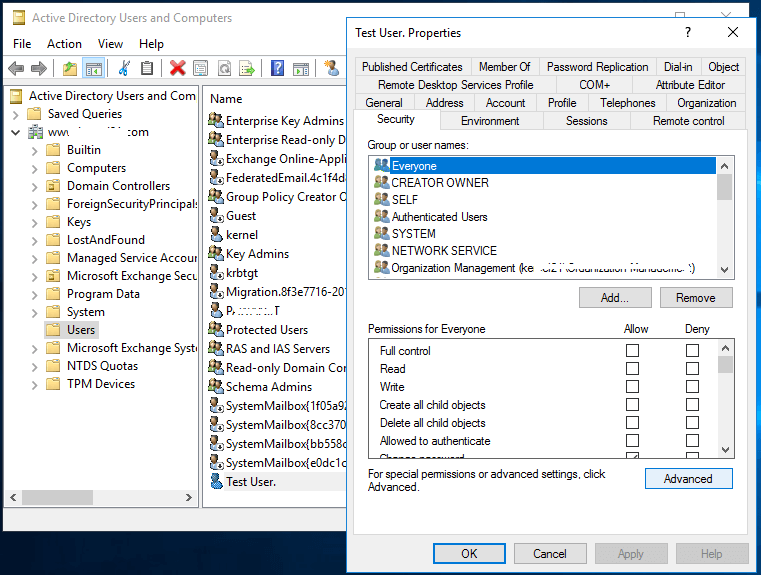Open the Action menu

pos(64,44)
